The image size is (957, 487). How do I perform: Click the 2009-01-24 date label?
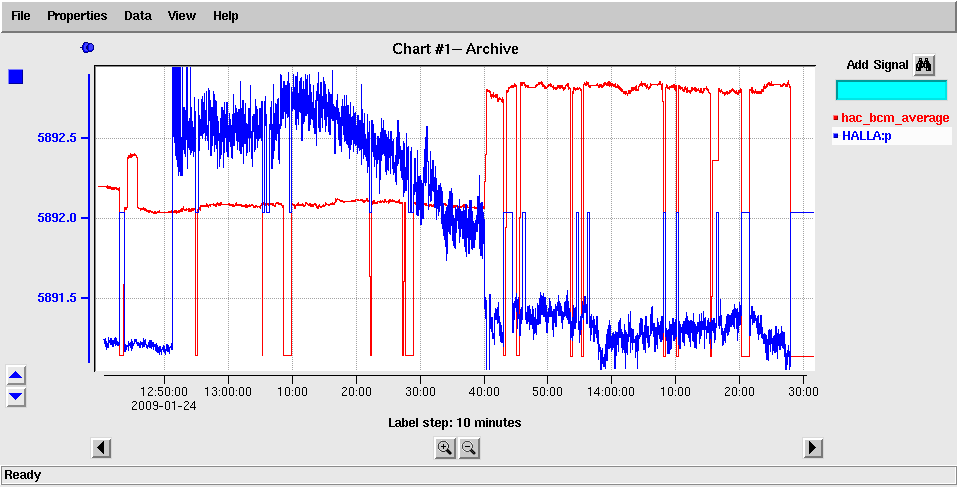(163, 404)
